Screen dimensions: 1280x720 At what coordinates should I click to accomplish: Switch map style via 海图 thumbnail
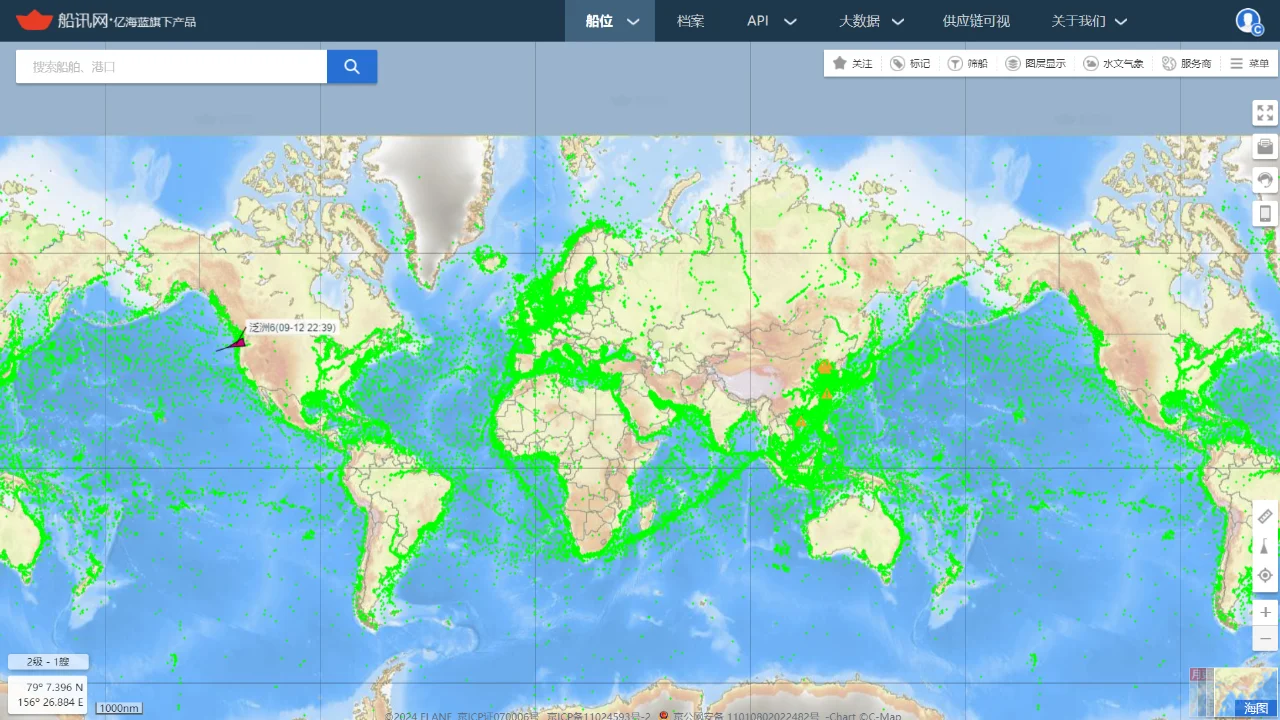click(1246, 692)
